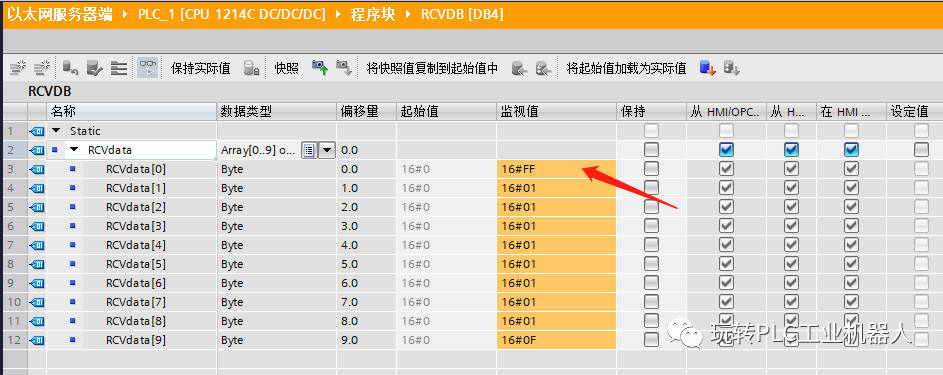943x375 pixels.
Task: Click the data type selector icon for RCVdata
Action: pyautogui.click(x=309, y=150)
